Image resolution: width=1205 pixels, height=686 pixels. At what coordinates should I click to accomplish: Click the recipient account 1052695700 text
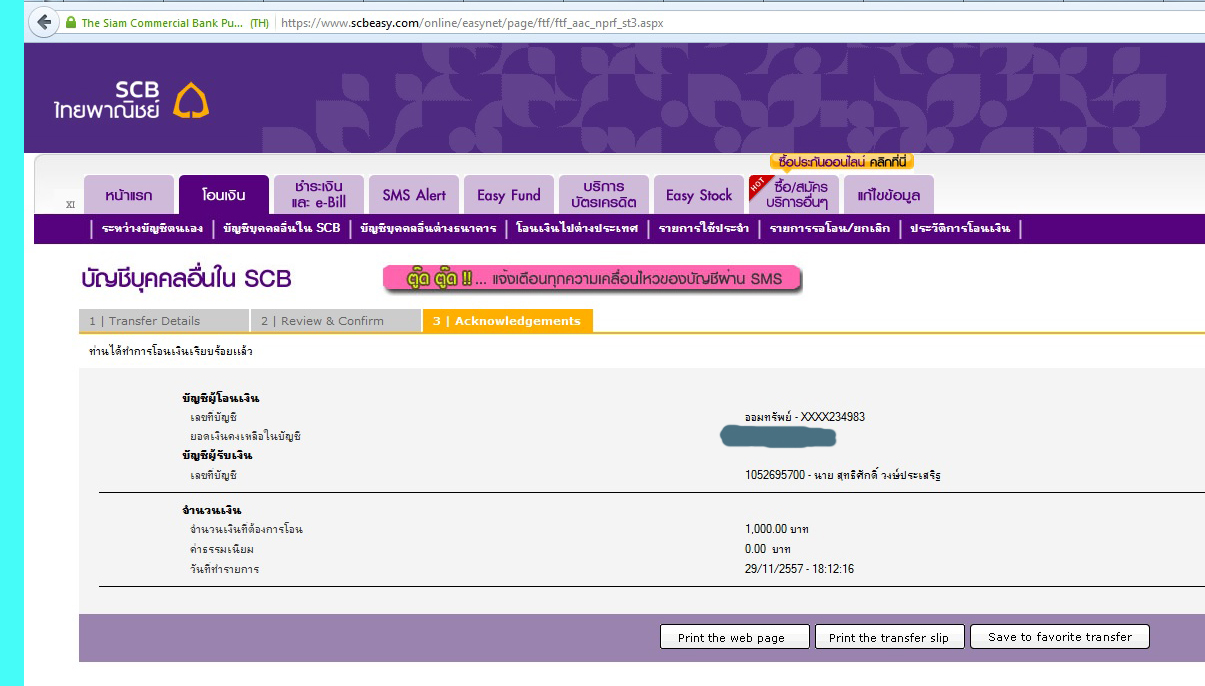pos(842,475)
